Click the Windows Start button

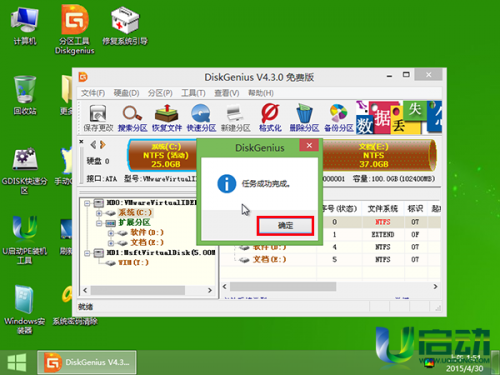click(x=17, y=362)
